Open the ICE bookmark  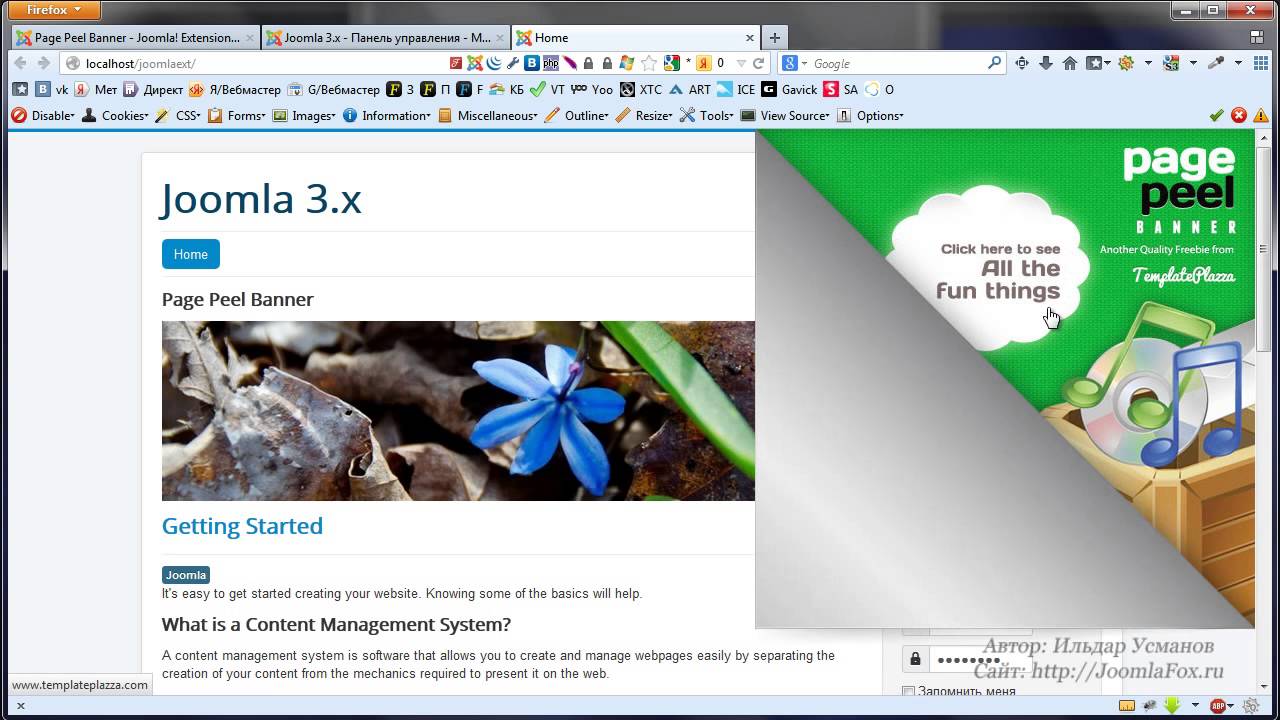coord(736,89)
